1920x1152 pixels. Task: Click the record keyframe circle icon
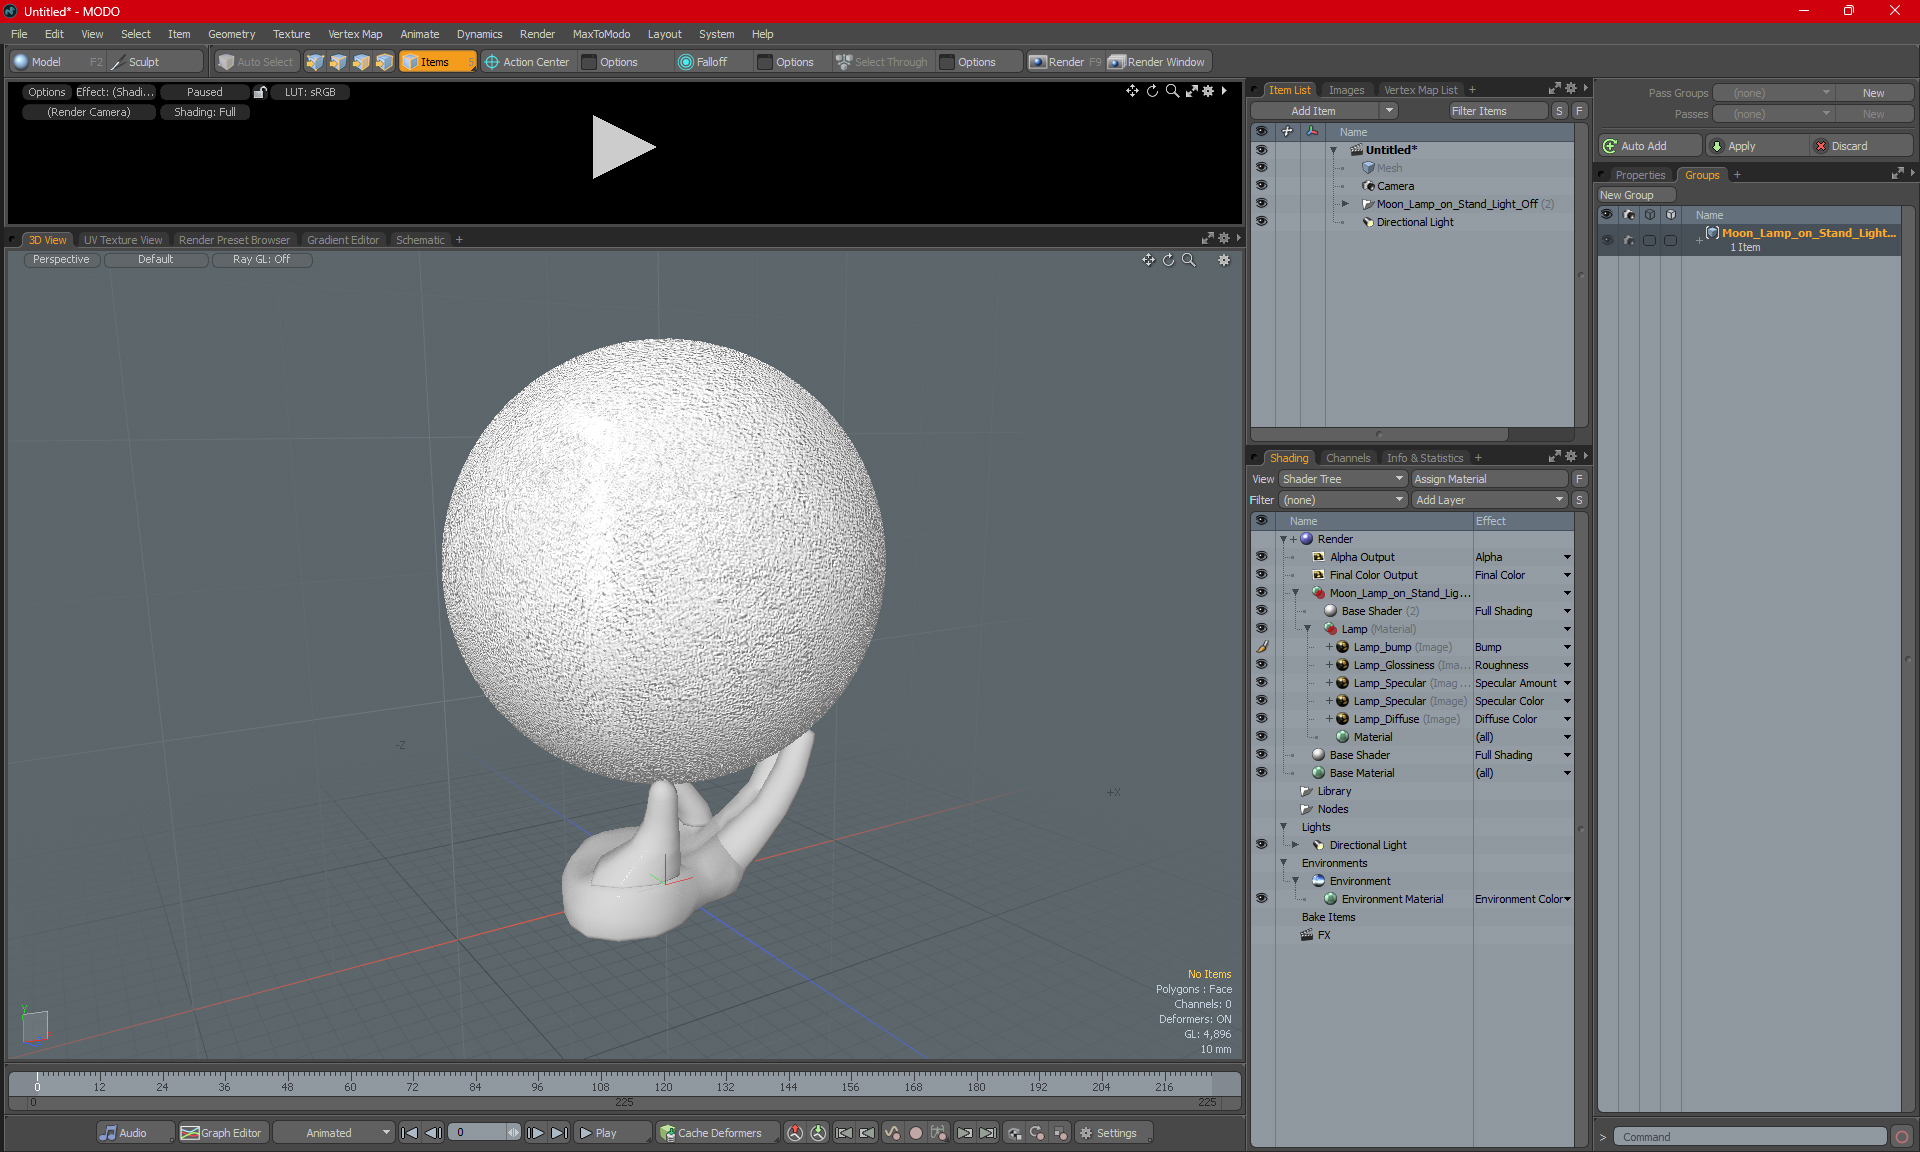(x=915, y=1133)
